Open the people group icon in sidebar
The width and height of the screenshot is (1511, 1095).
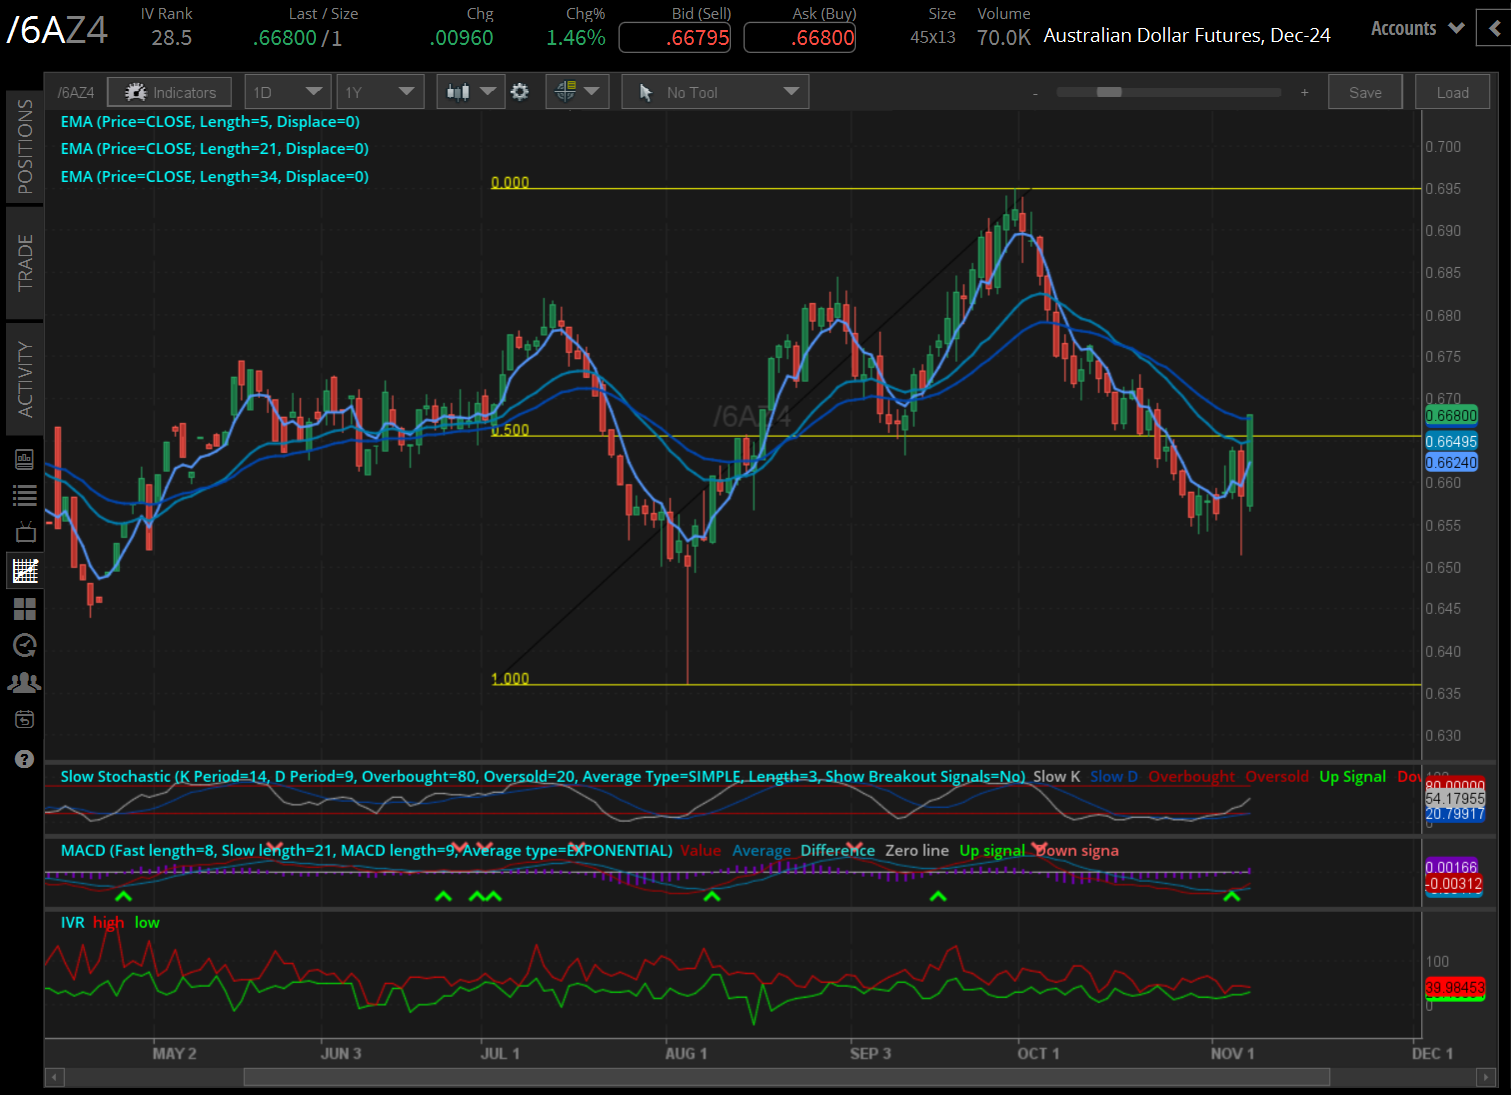coord(25,682)
